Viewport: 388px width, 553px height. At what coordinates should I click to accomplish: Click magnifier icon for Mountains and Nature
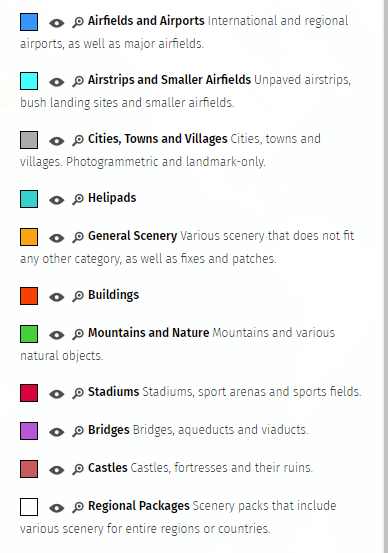[x=78, y=334]
